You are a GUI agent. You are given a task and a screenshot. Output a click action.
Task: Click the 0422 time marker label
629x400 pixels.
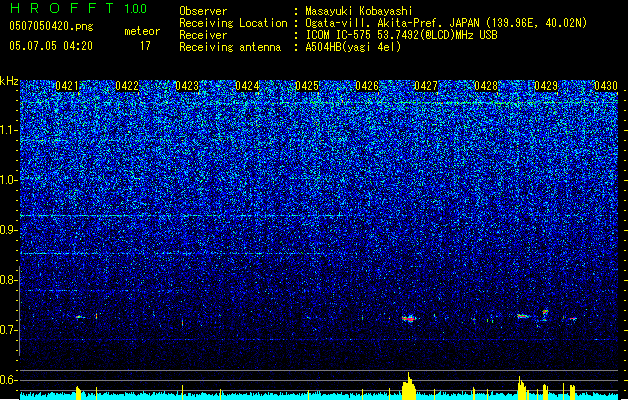coord(127,86)
